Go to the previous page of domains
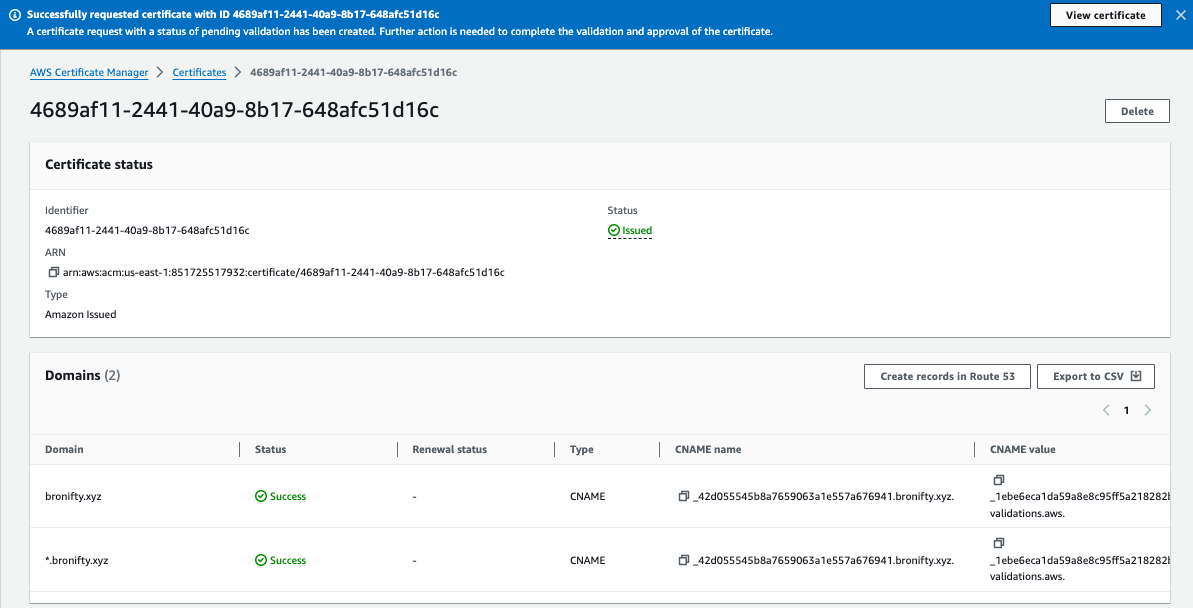The height and width of the screenshot is (608, 1193). [1106, 410]
